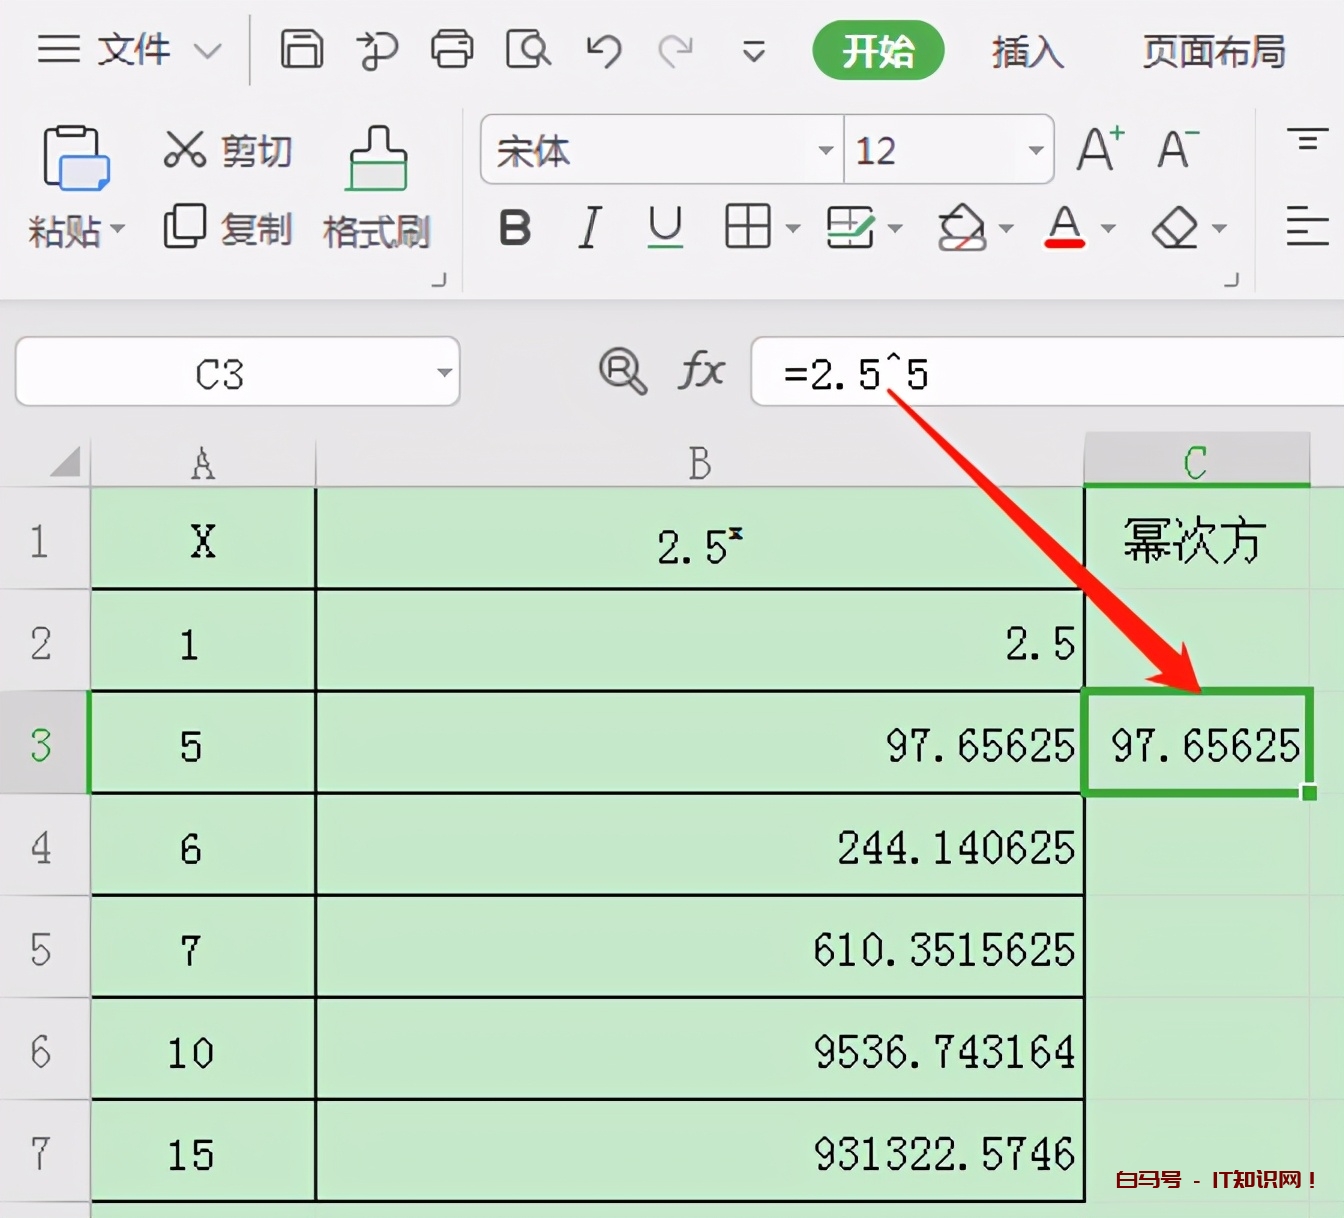Toggle italic formatting
The image size is (1344, 1218).
coord(590,228)
